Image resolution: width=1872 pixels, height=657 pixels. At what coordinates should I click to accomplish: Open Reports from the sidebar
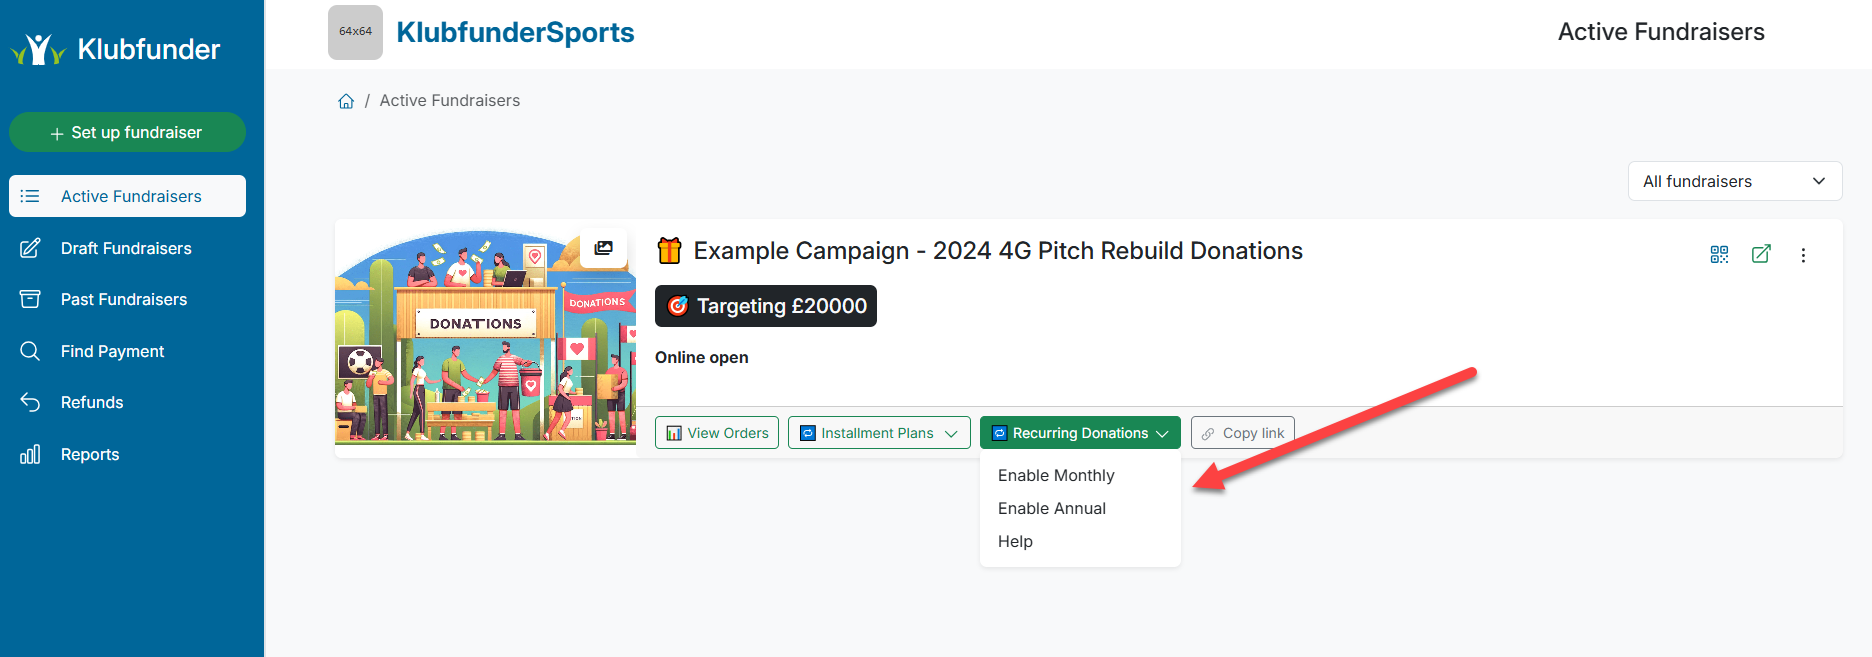pos(90,454)
